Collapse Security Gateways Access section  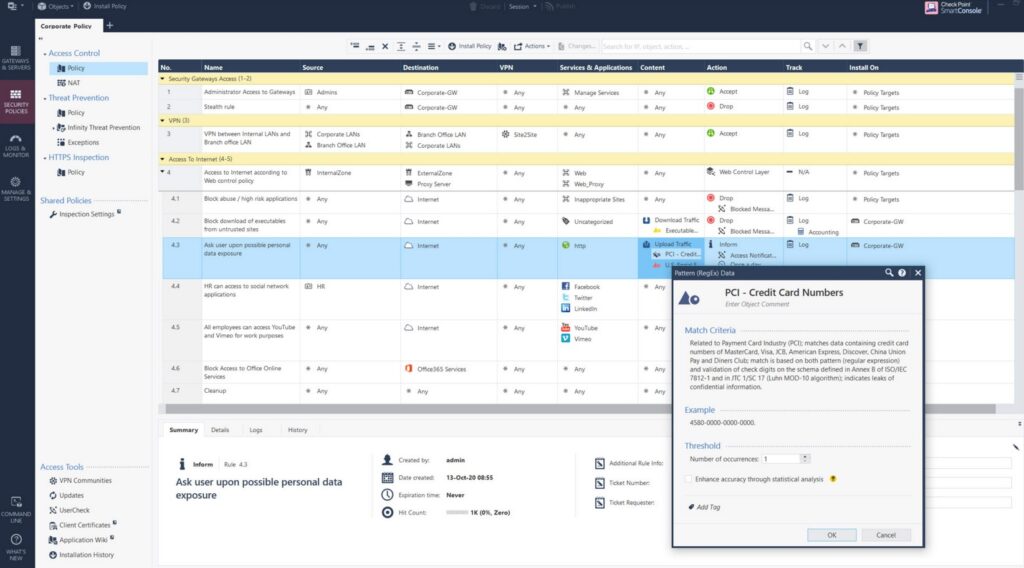coord(163,79)
